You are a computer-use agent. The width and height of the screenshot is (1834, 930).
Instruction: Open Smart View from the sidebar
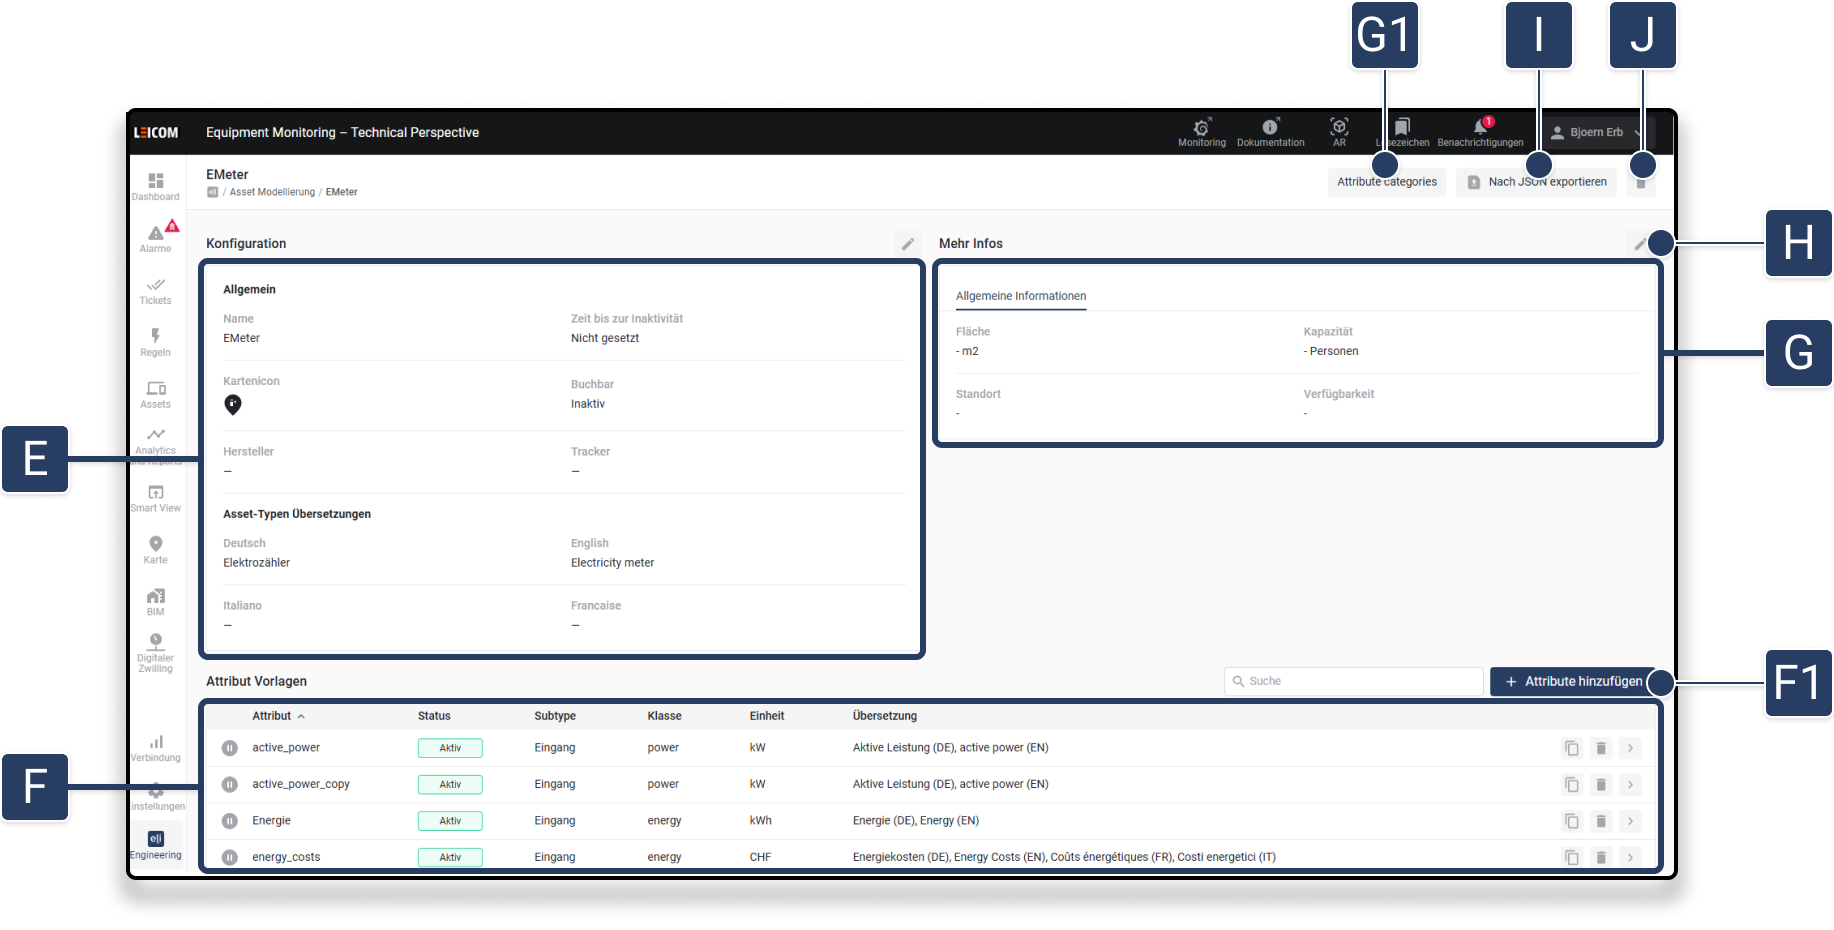point(155,497)
